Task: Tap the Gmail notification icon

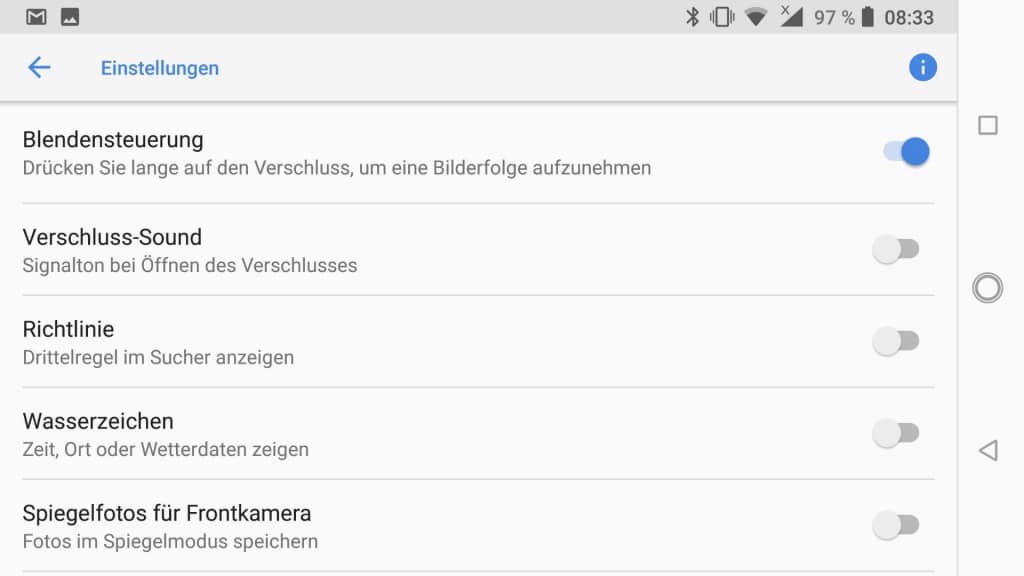Action: click(36, 17)
